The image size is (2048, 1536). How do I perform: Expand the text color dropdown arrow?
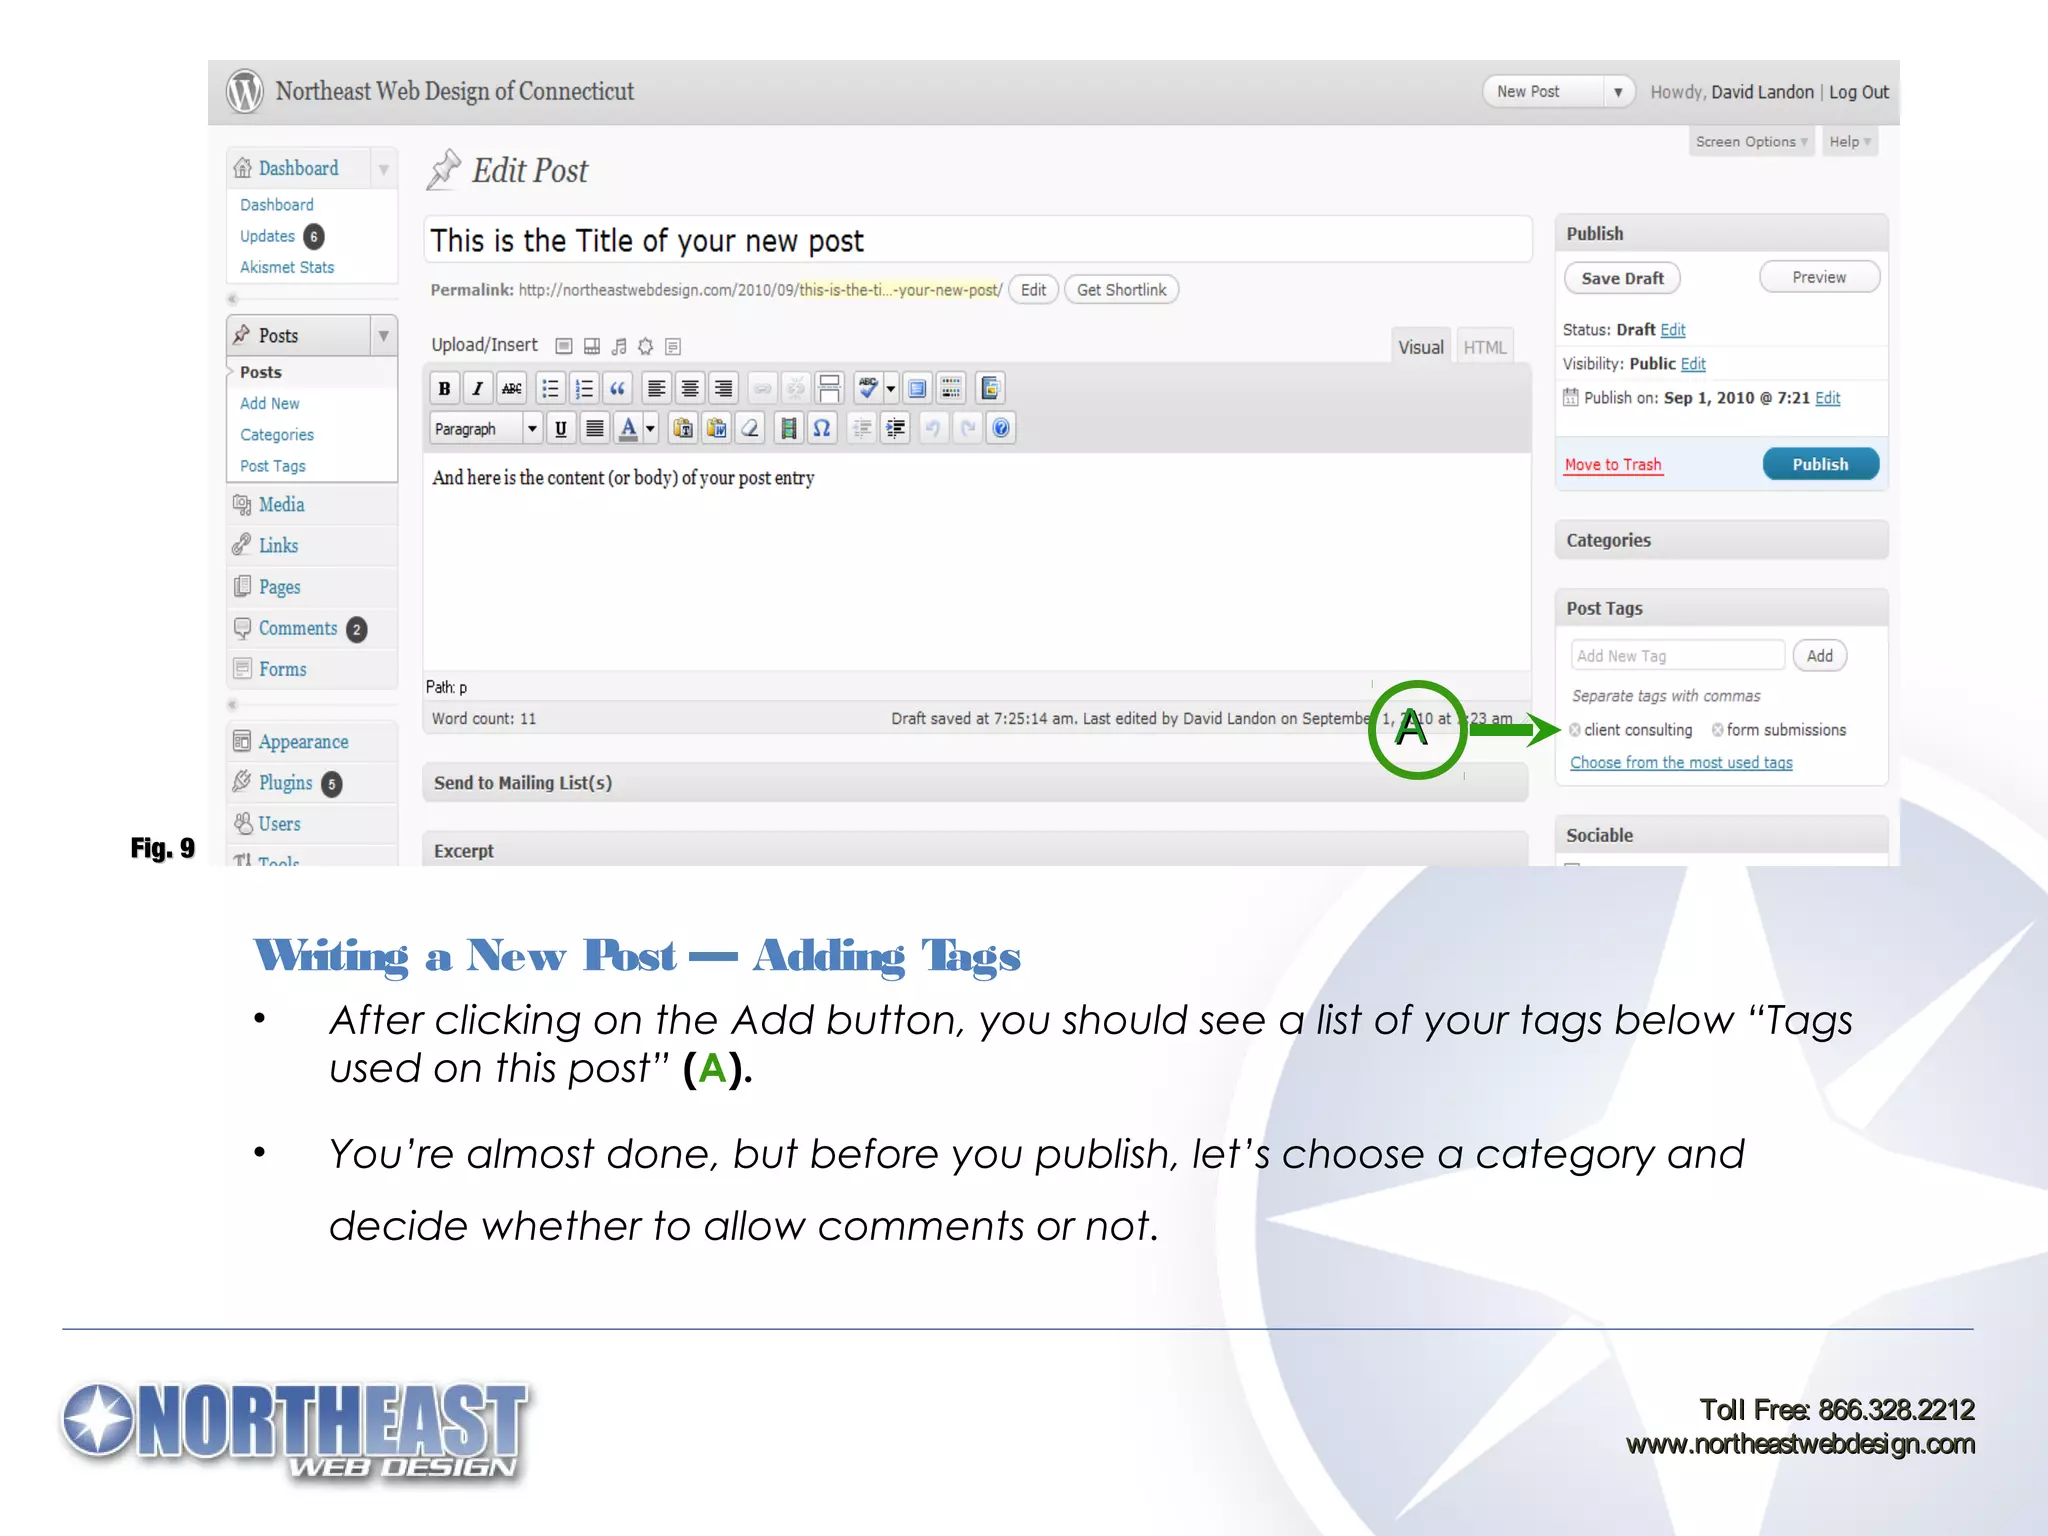pos(650,429)
